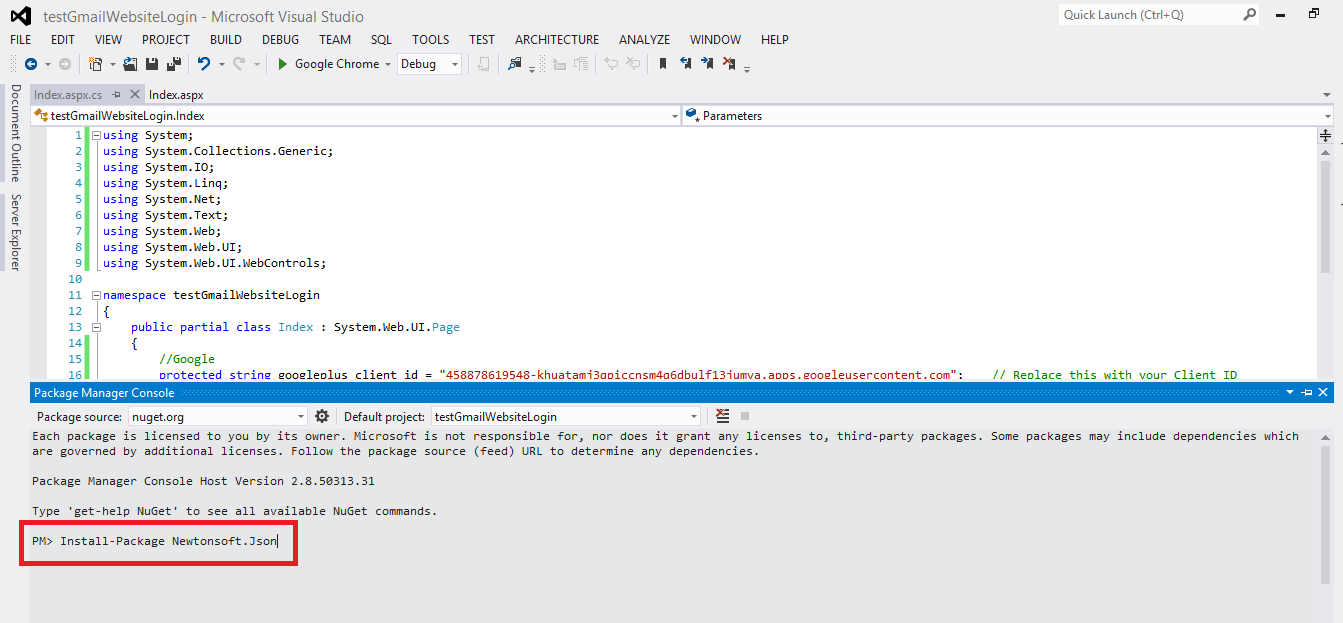Go to previous bookmark icon
Screen dimensions: 1343x623
(x=685, y=64)
